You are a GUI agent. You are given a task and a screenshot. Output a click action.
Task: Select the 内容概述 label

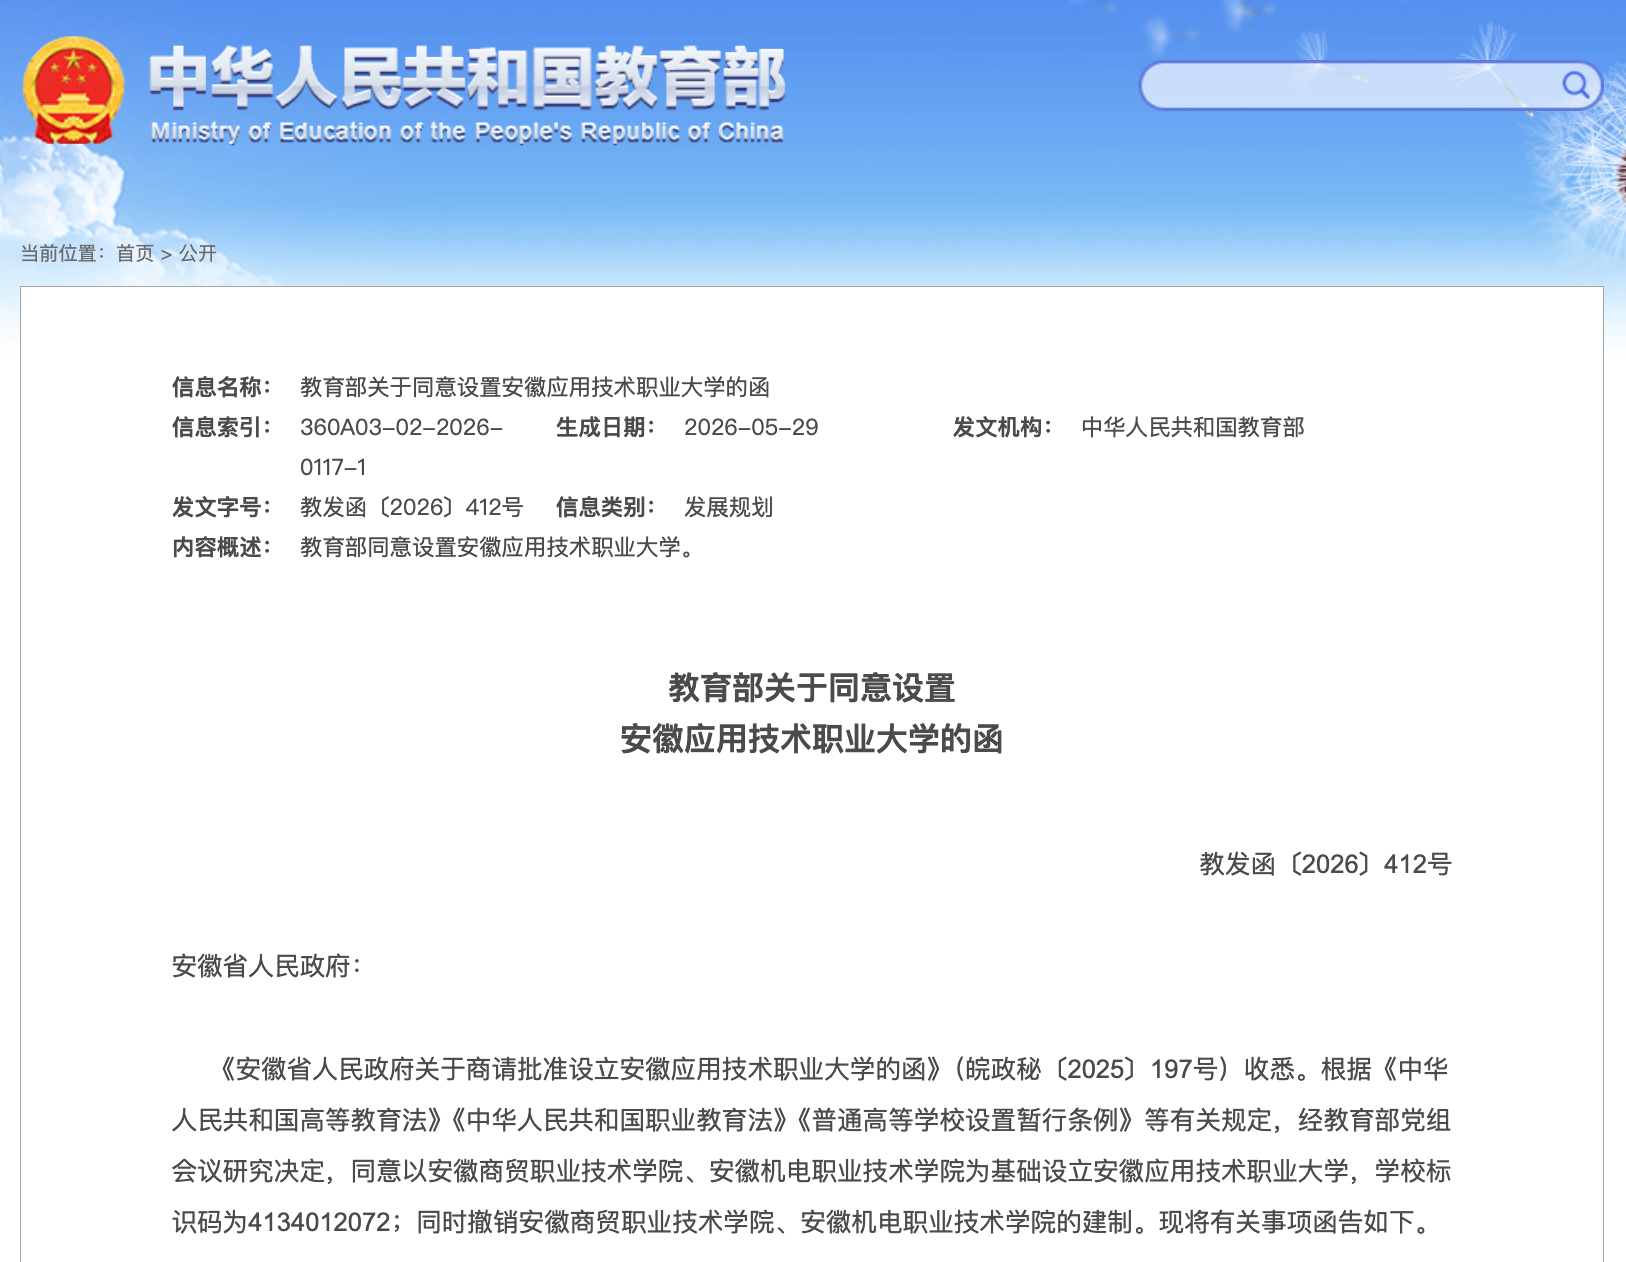pos(221,547)
